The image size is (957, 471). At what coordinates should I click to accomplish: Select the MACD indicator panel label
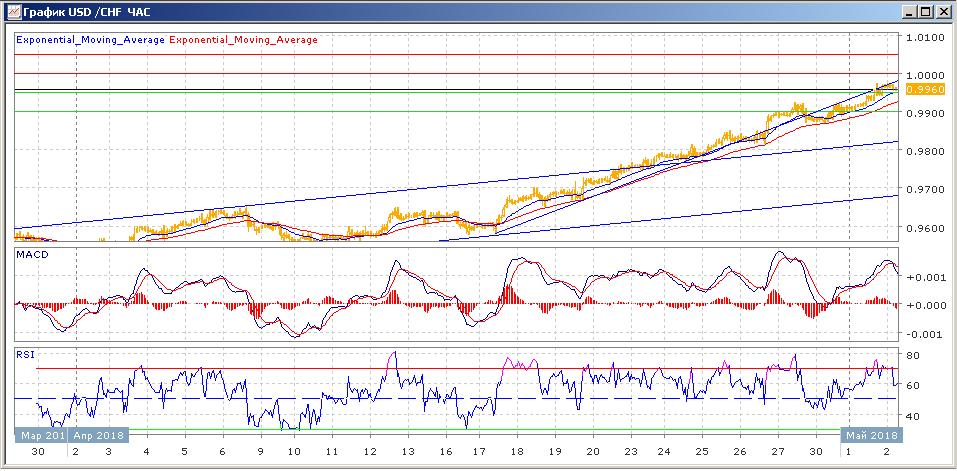[32, 254]
